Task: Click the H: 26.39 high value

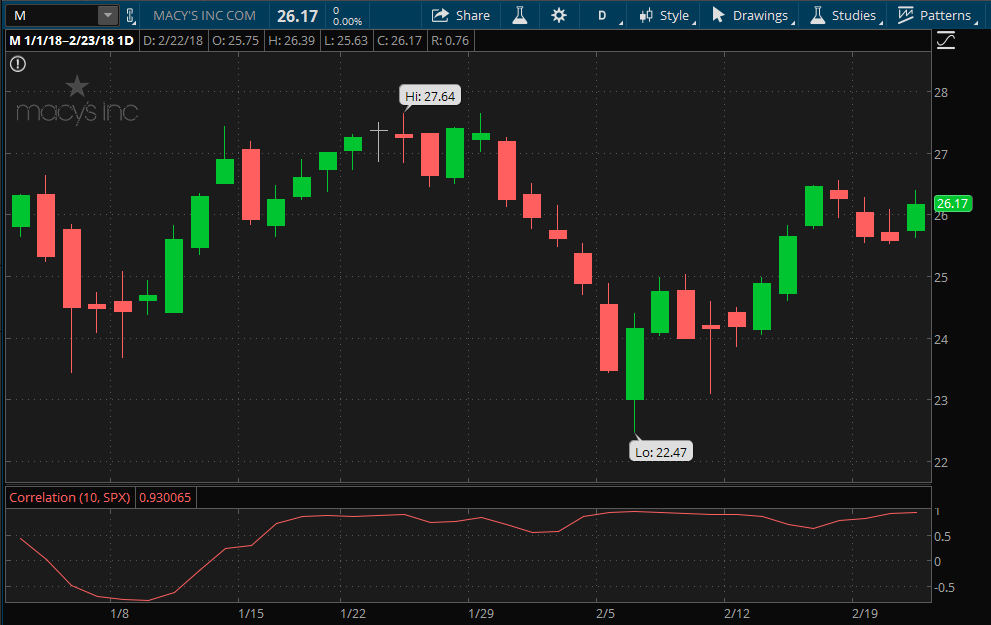Action: tap(291, 40)
